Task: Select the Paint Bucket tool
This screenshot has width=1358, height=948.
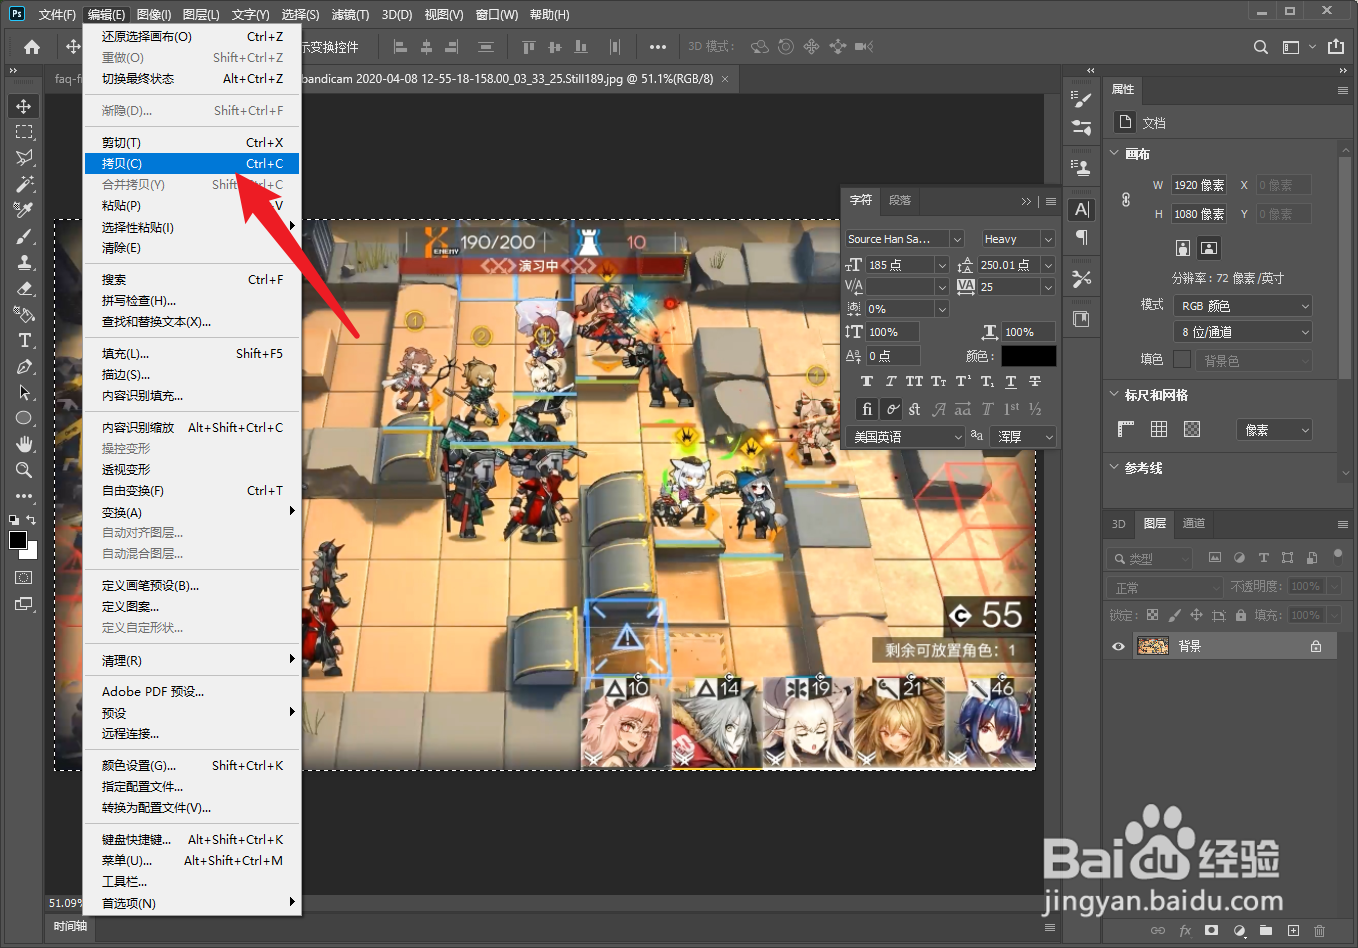Action: [24, 314]
